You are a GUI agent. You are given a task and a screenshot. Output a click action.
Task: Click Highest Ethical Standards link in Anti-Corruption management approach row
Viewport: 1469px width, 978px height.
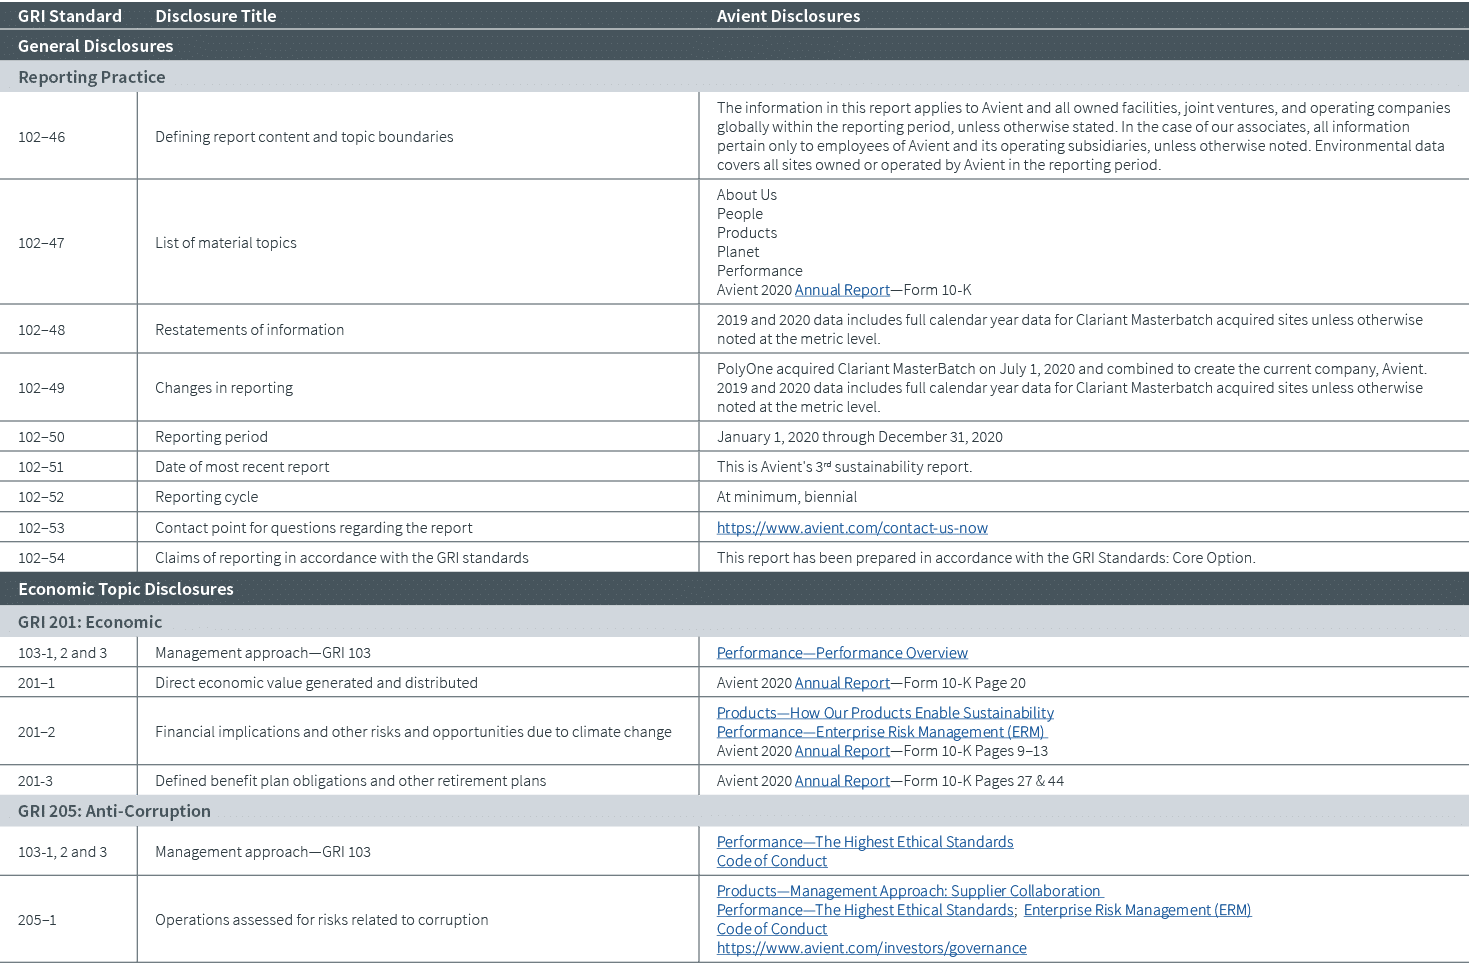[x=864, y=842]
